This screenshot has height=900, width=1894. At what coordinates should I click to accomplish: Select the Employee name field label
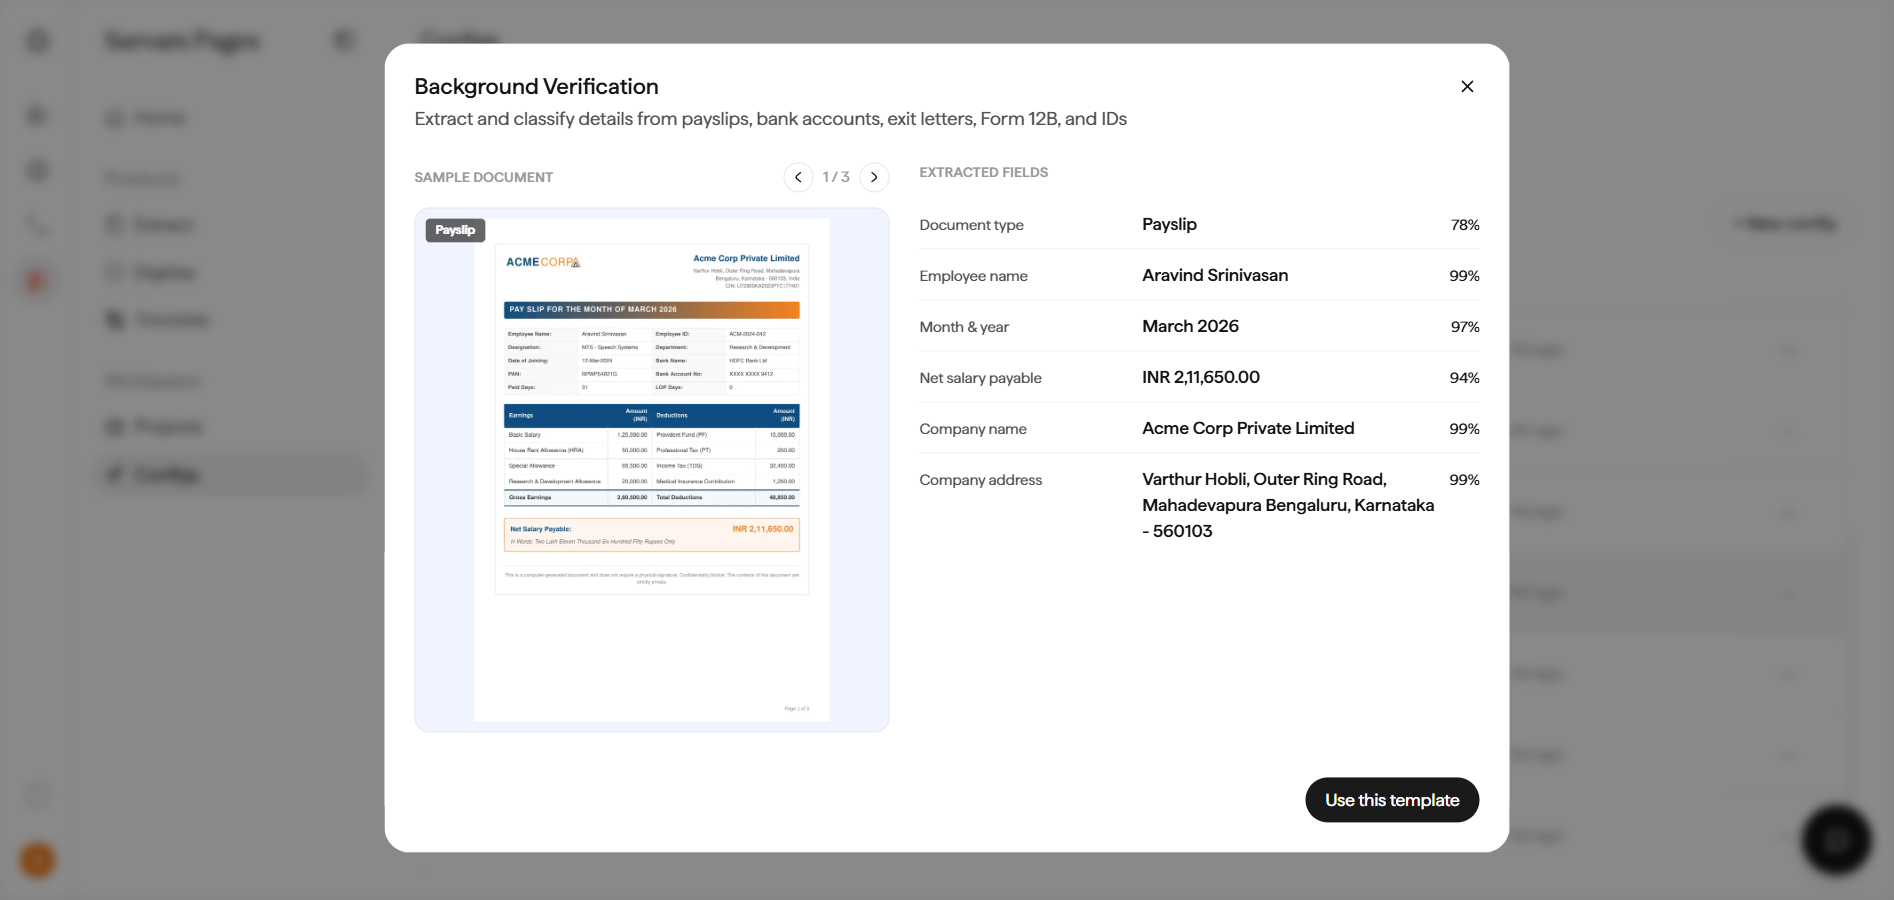(x=973, y=276)
